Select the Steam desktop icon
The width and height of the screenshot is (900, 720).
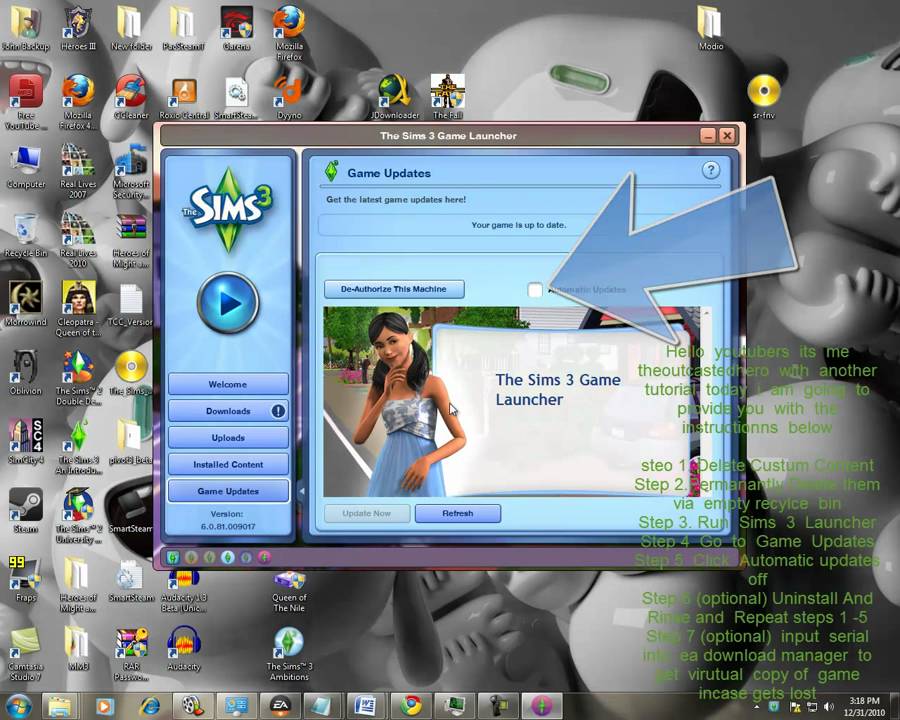click(25, 511)
